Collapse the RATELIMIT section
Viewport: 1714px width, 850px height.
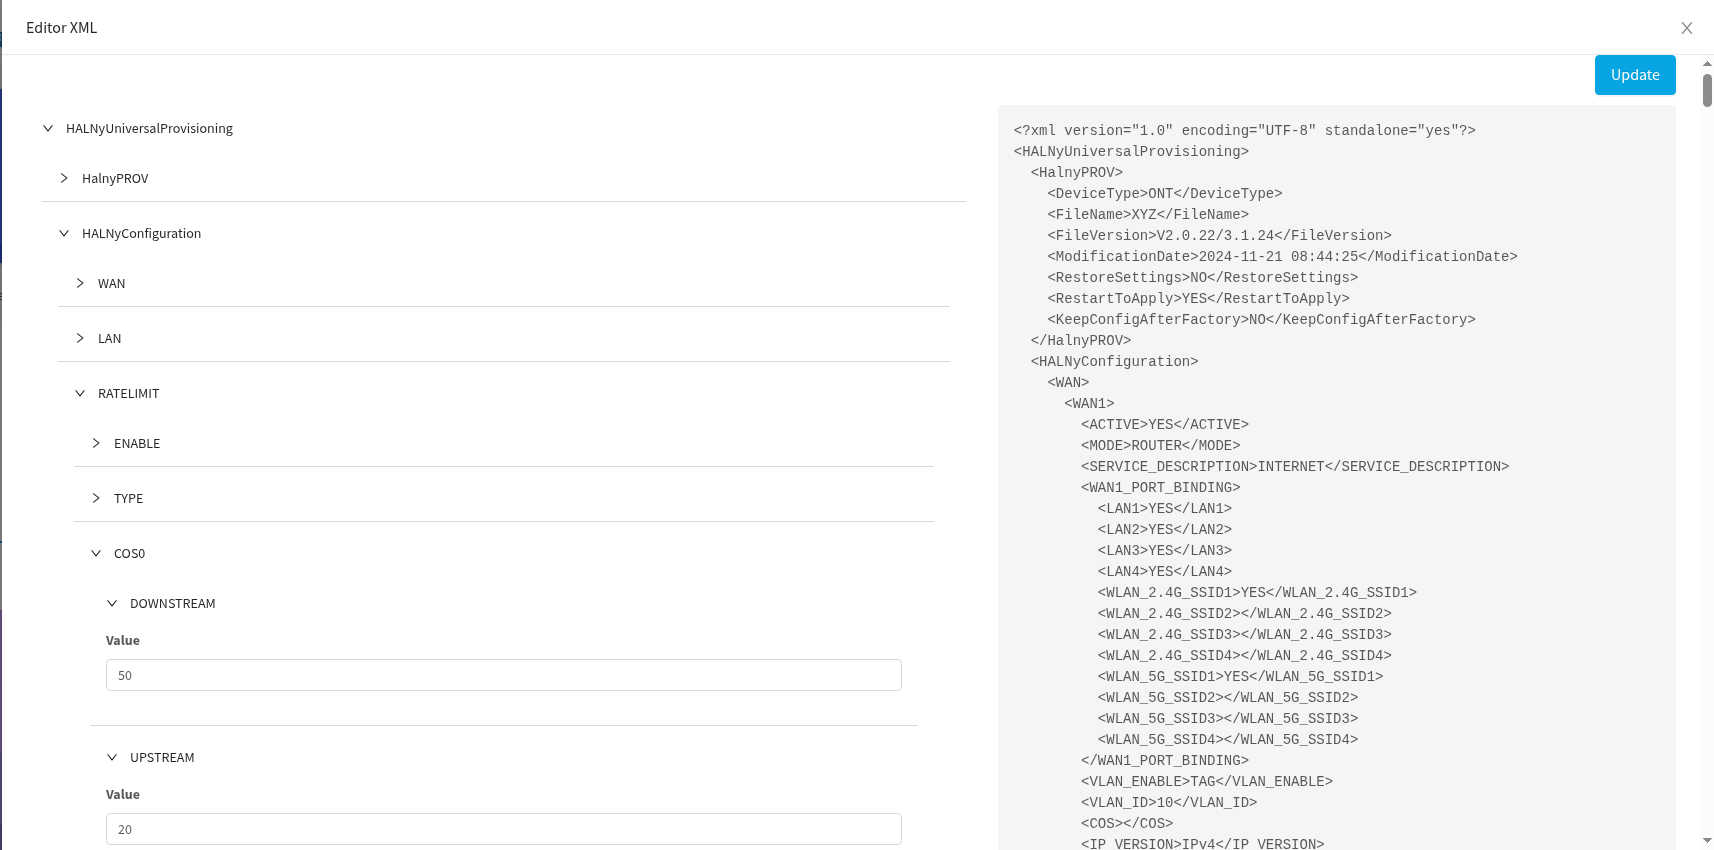(80, 393)
